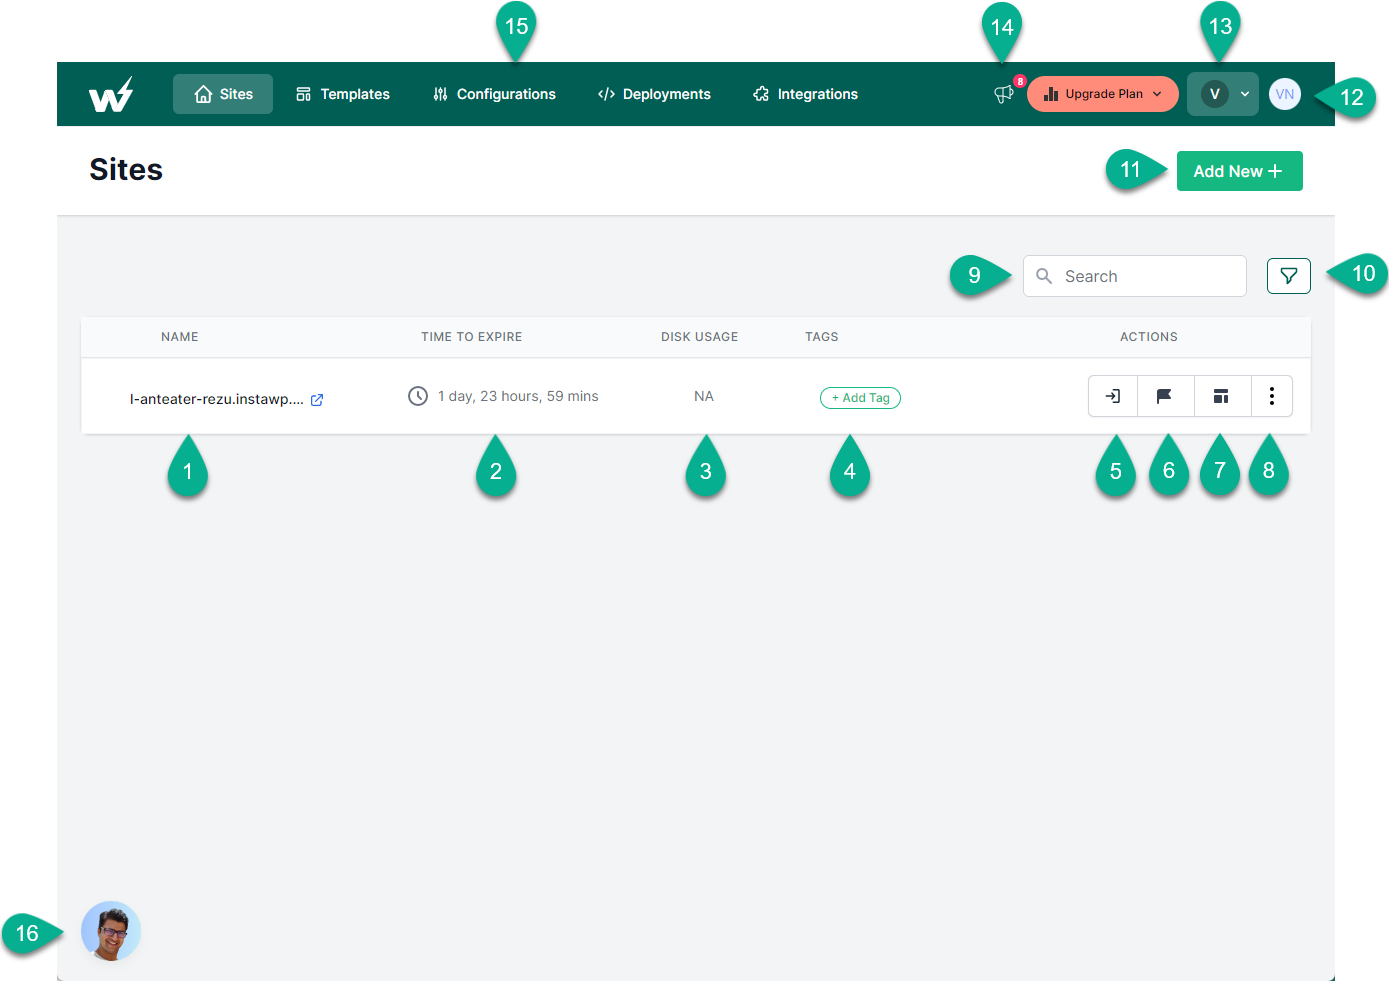Open the workspace V dropdown

[1222, 93]
